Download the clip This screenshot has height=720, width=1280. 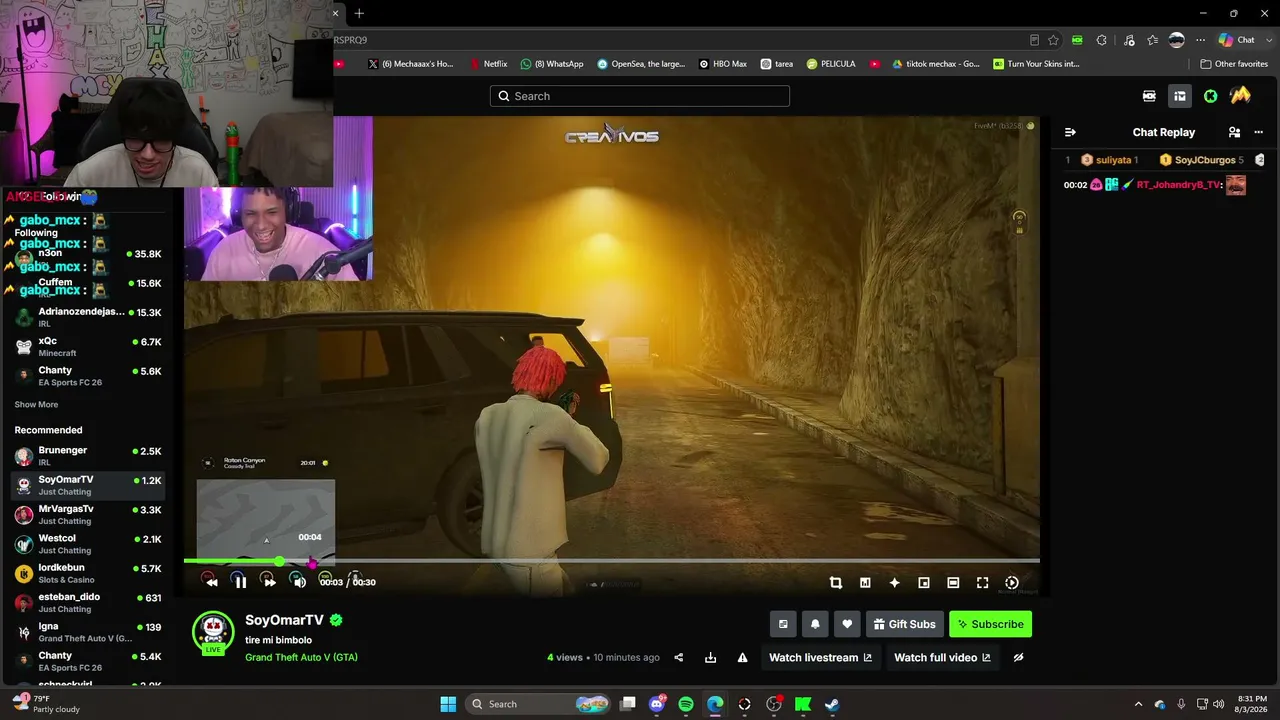point(710,657)
